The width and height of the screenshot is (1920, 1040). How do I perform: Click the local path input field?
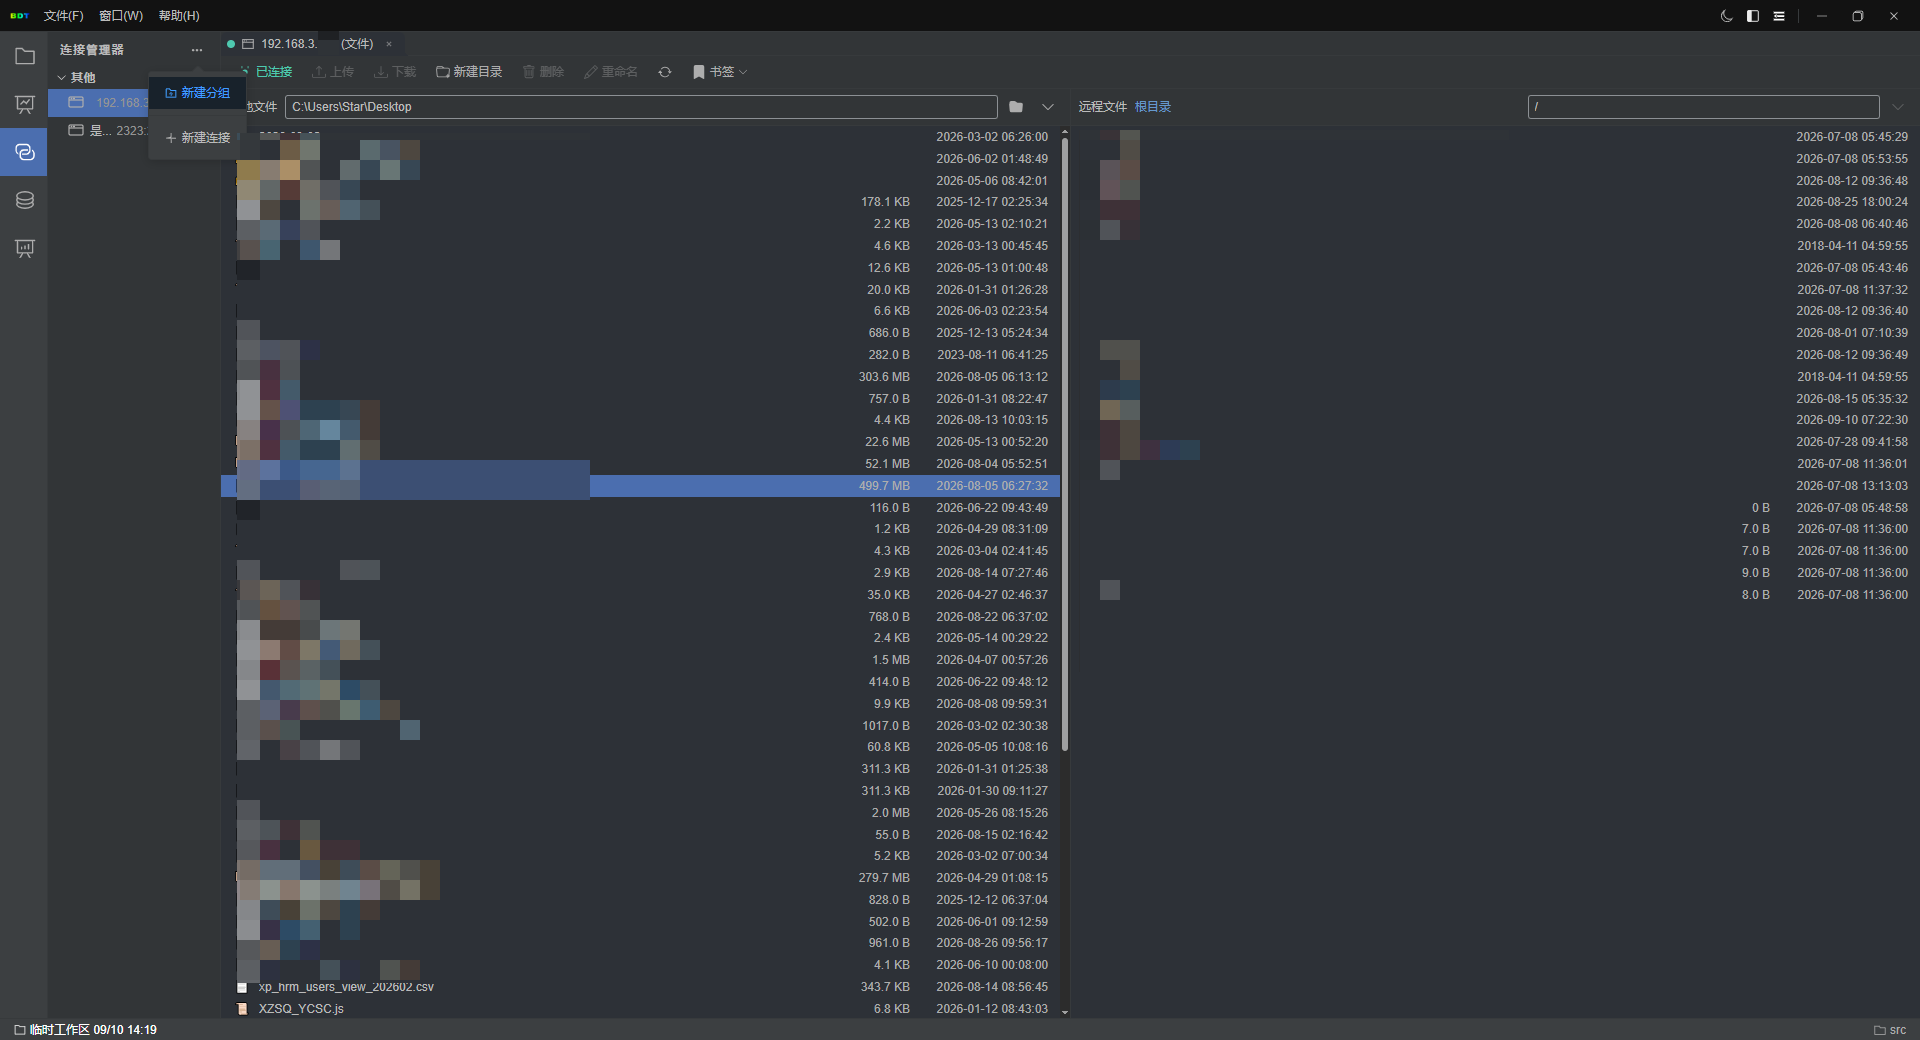coord(641,107)
